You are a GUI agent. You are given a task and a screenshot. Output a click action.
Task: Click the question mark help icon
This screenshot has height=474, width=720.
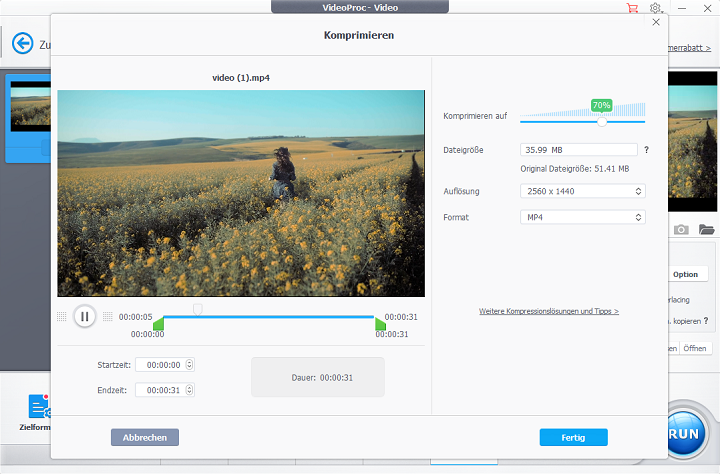click(x=647, y=150)
